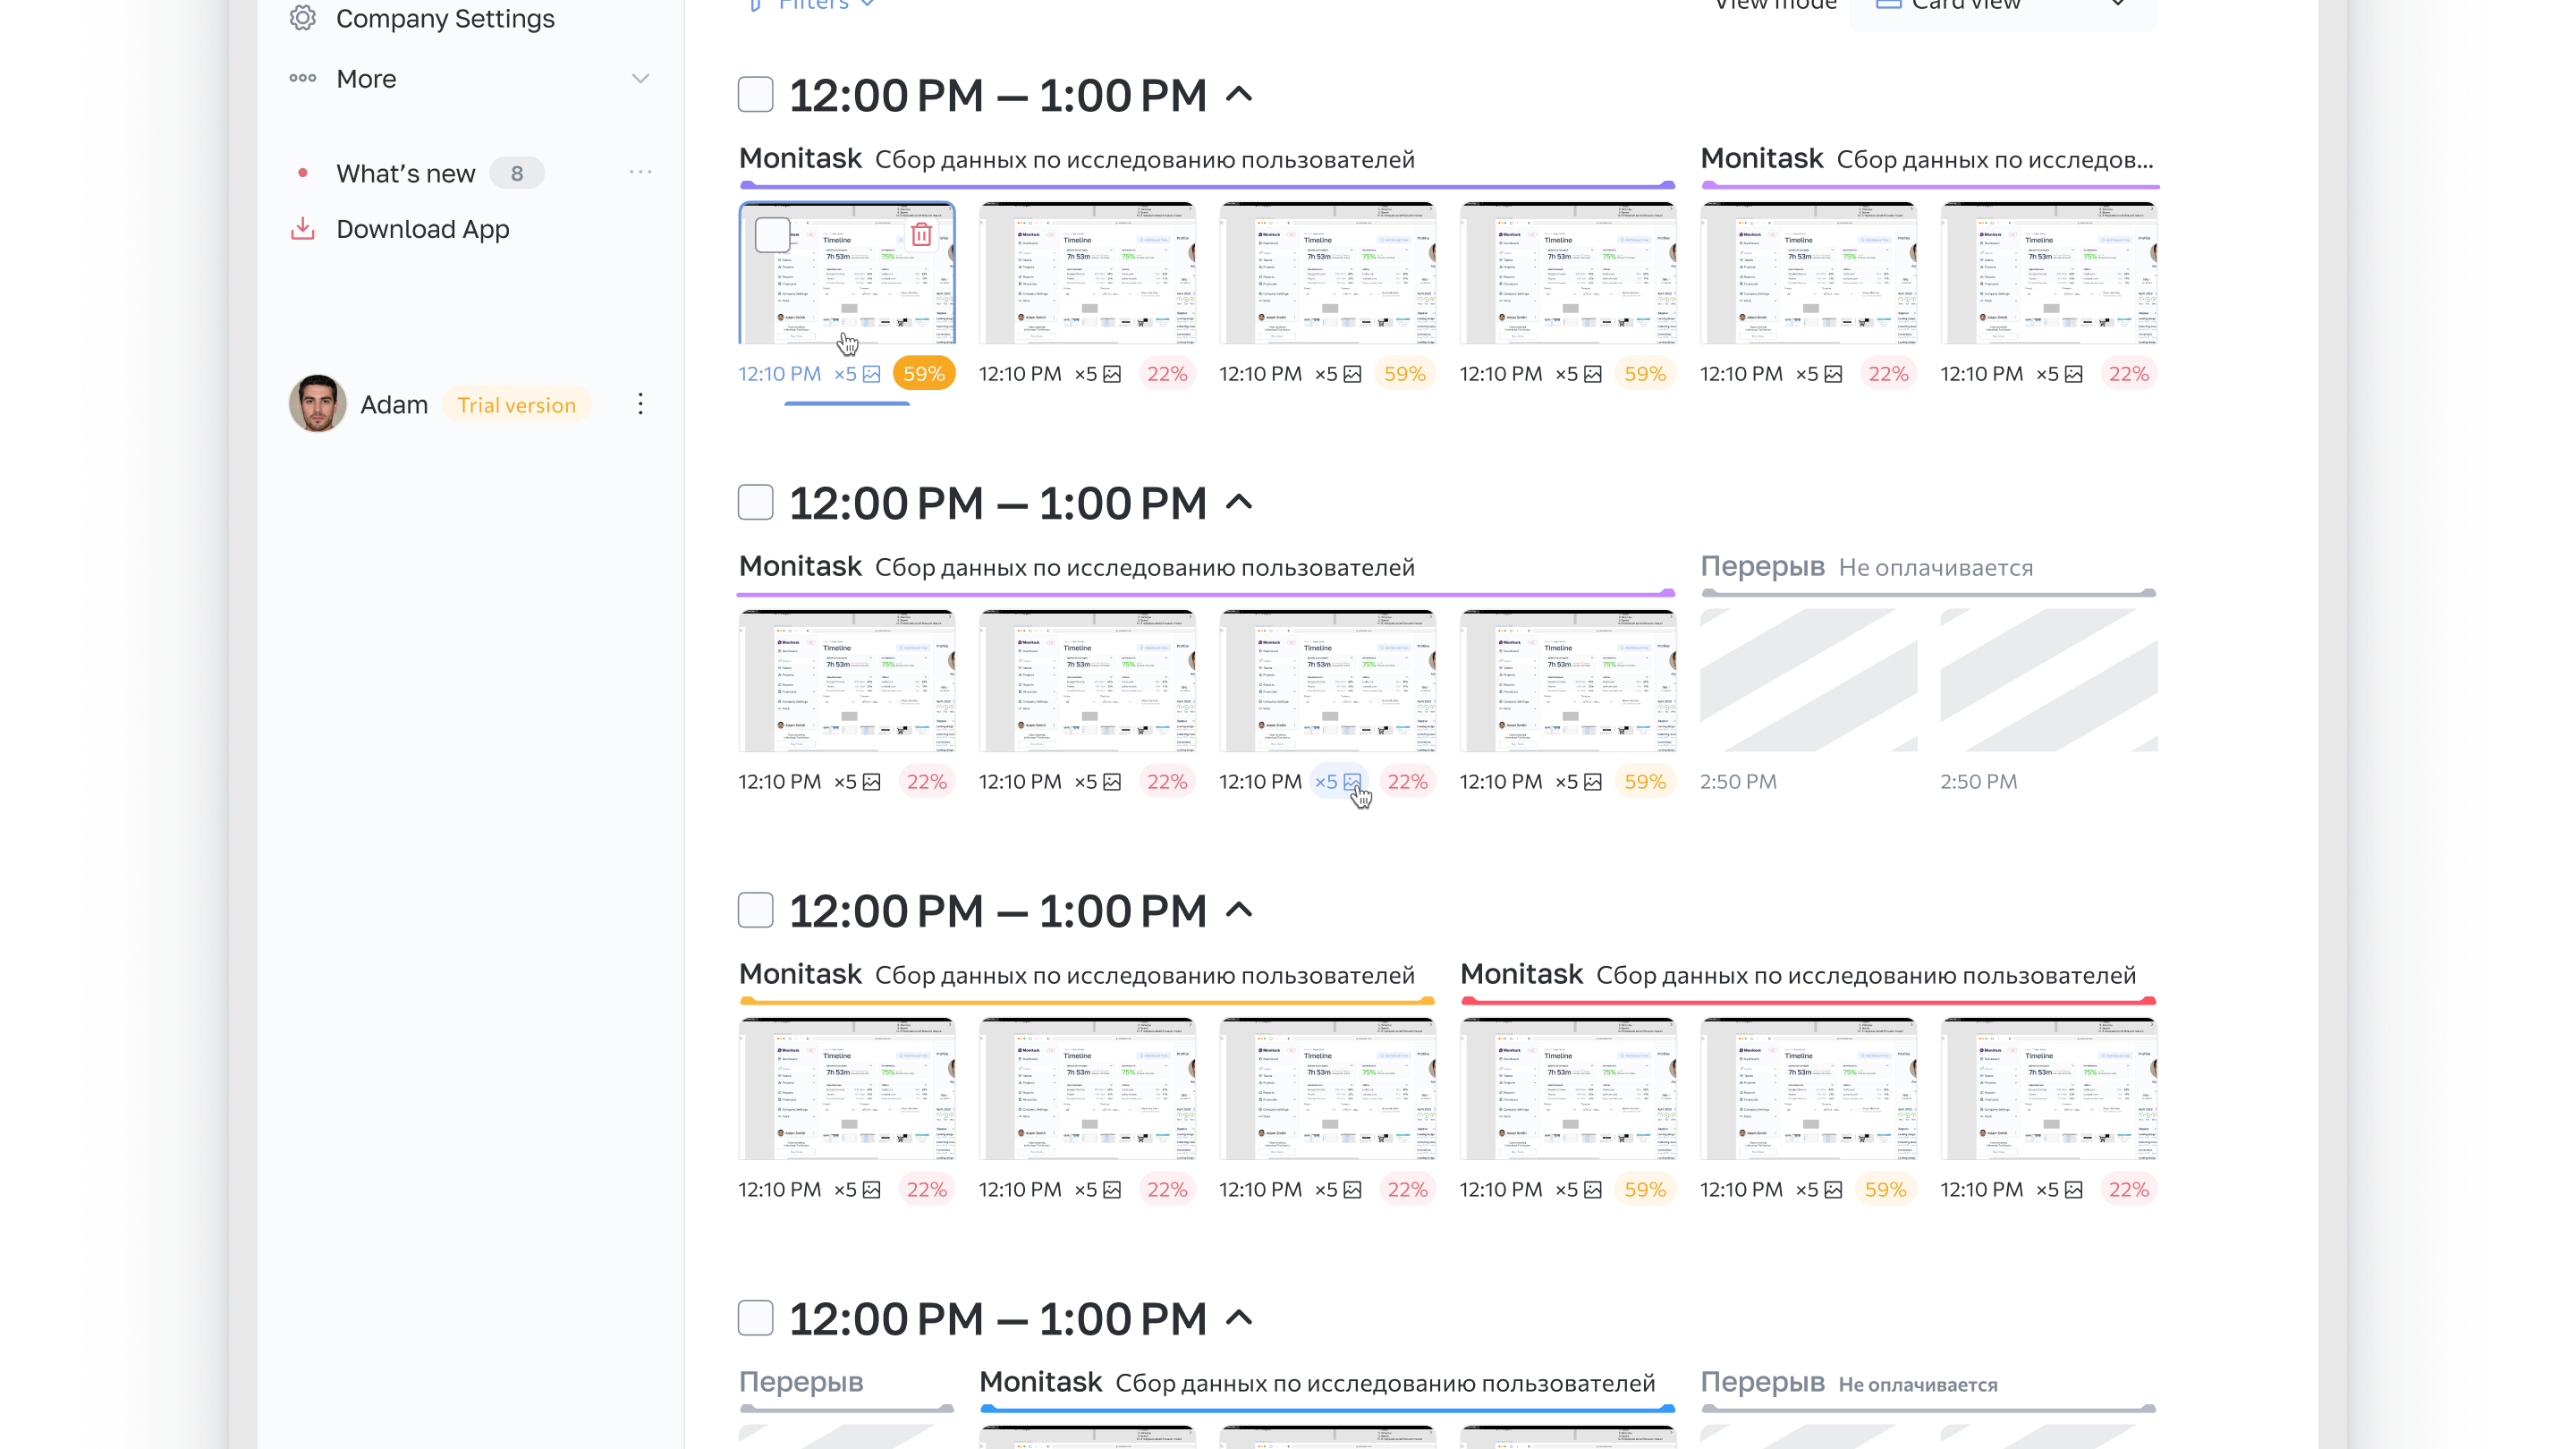Open the three-dot menu next to Adam
The width and height of the screenshot is (2576, 1449).
coord(640,404)
